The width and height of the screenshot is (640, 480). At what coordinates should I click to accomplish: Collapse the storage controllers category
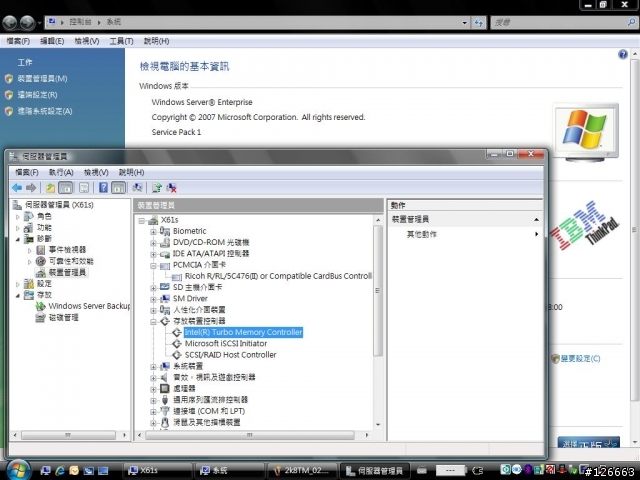pyautogui.click(x=153, y=322)
